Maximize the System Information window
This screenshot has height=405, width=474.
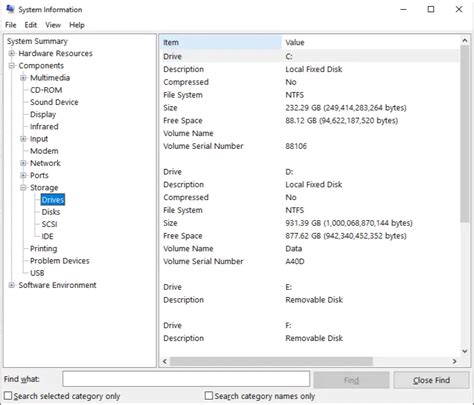pos(431,9)
